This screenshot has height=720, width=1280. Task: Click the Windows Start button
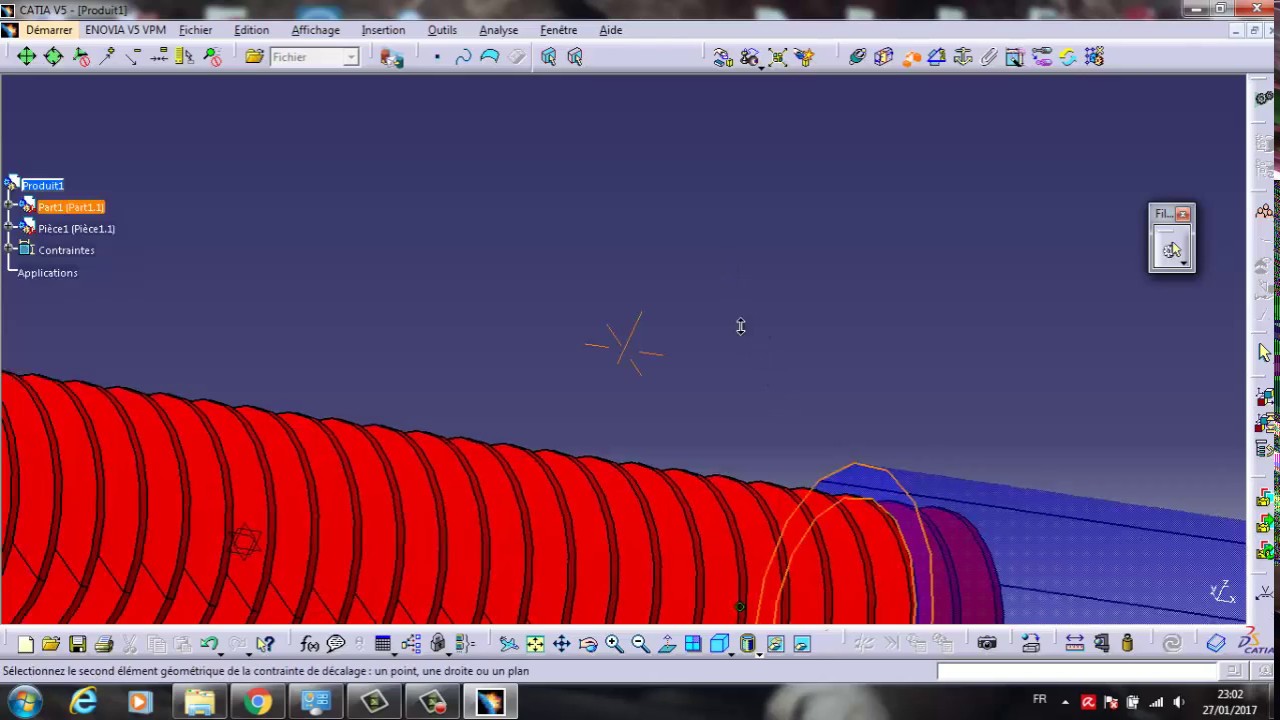coord(24,702)
